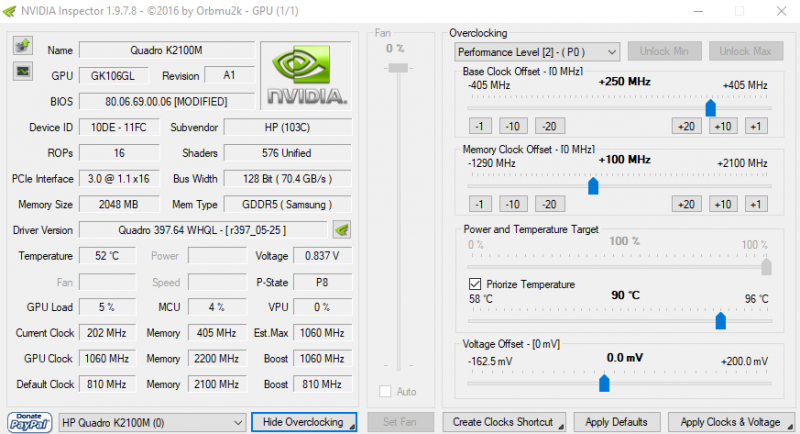Click the Power target slider handle
This screenshot has height=434, width=800.
pos(766,267)
